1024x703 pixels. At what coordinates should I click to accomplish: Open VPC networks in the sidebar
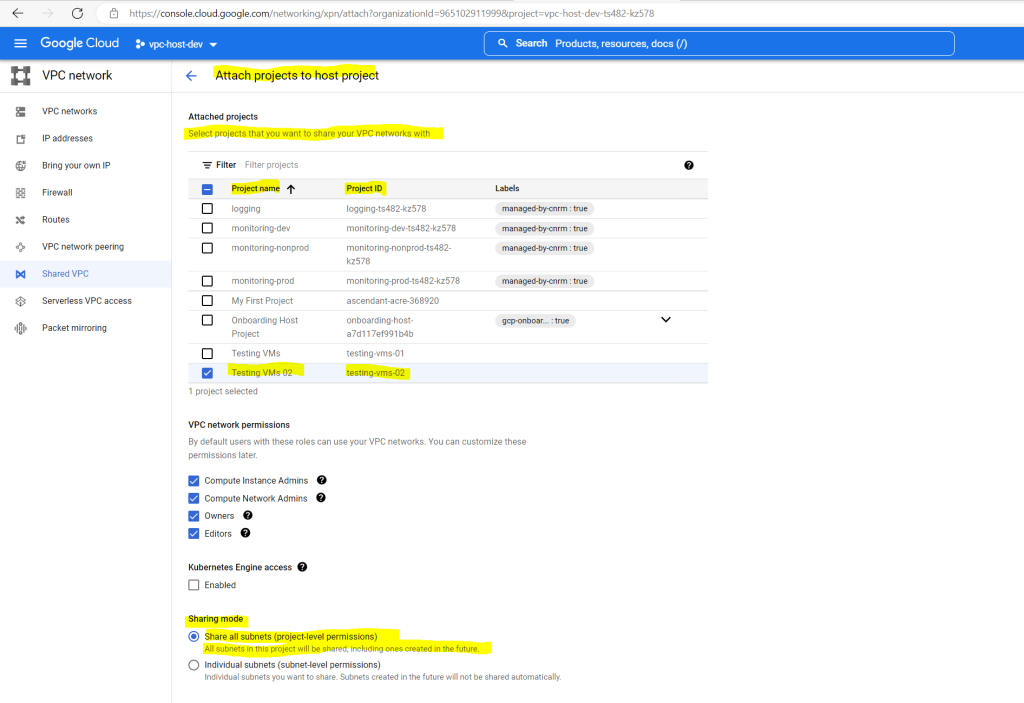pyautogui.click(x=69, y=111)
